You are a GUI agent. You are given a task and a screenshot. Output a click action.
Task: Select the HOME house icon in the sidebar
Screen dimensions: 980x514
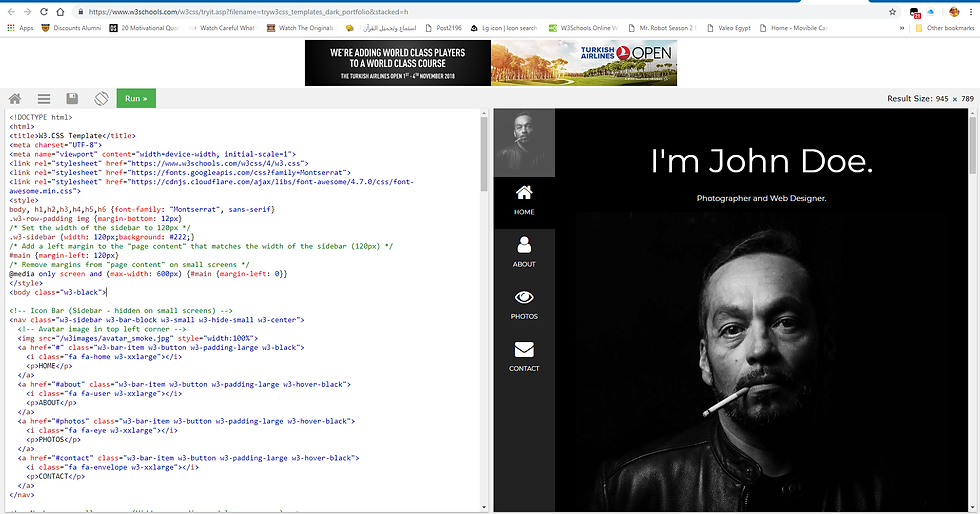[x=524, y=193]
